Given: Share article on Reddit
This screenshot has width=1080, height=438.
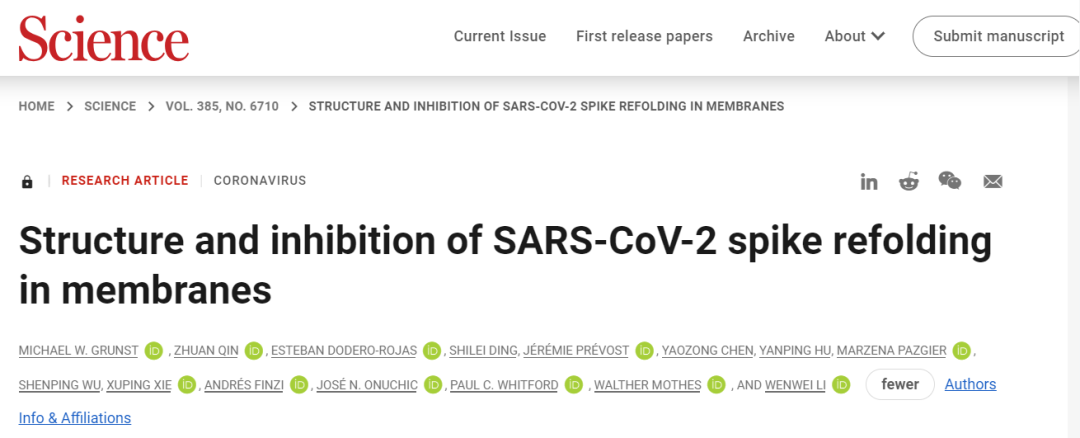Looking at the screenshot, I should click(x=909, y=181).
